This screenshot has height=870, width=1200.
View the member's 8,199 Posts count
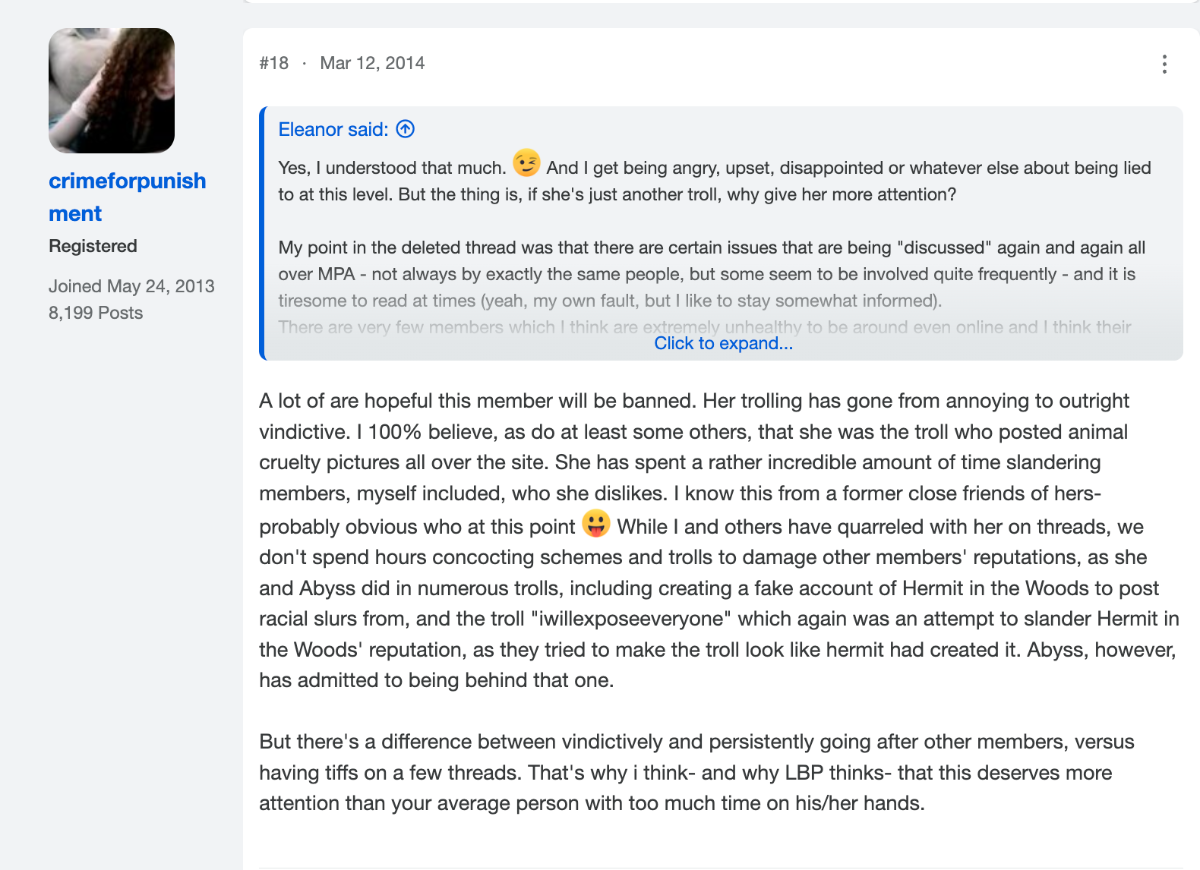pyautogui.click(x=95, y=313)
